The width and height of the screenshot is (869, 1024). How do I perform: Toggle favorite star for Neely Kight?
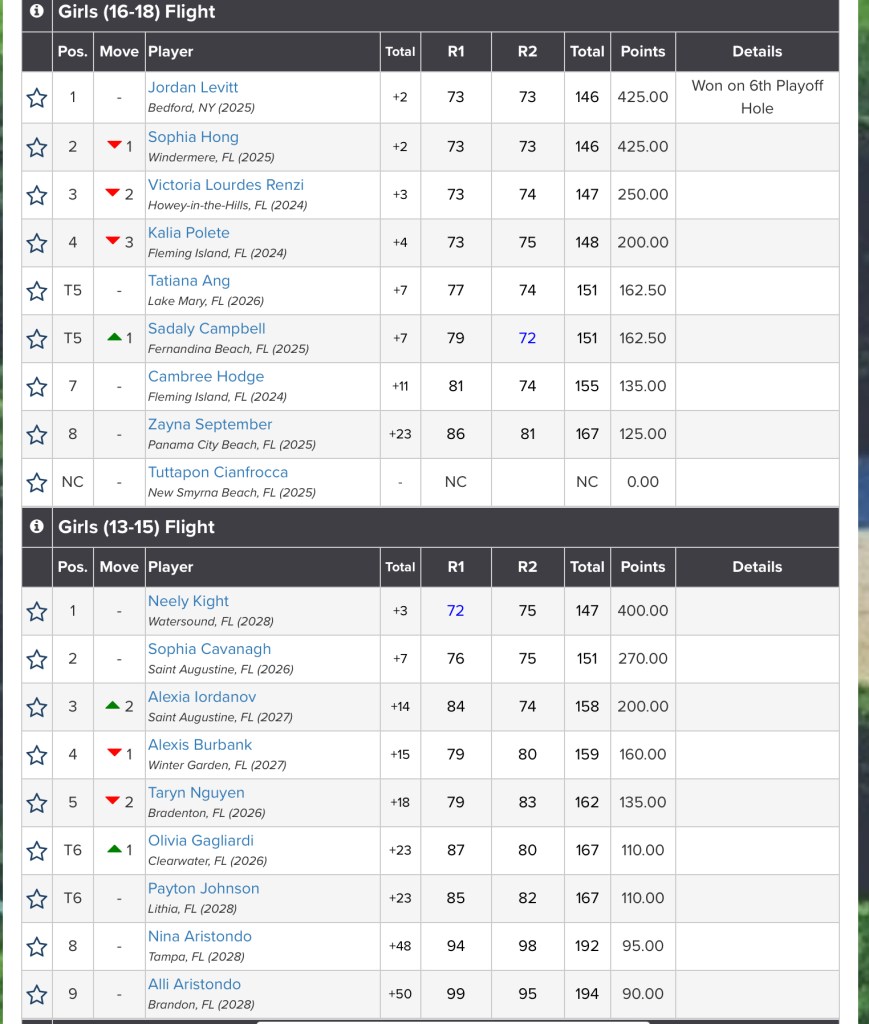pyautogui.click(x=37, y=611)
